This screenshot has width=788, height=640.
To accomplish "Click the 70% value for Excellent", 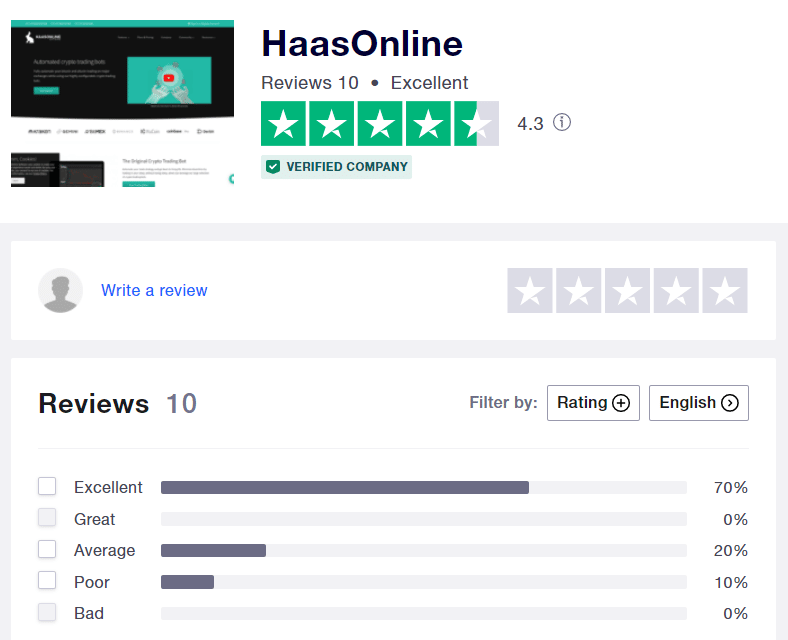I will click(x=731, y=487).
